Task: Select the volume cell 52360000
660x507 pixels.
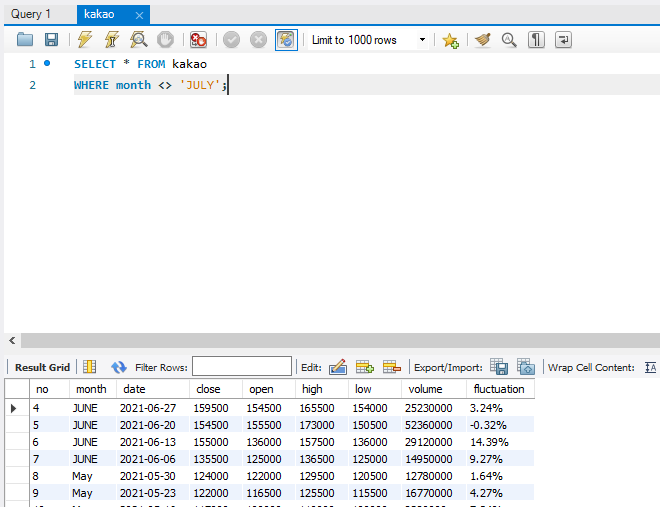Action: pos(434,425)
